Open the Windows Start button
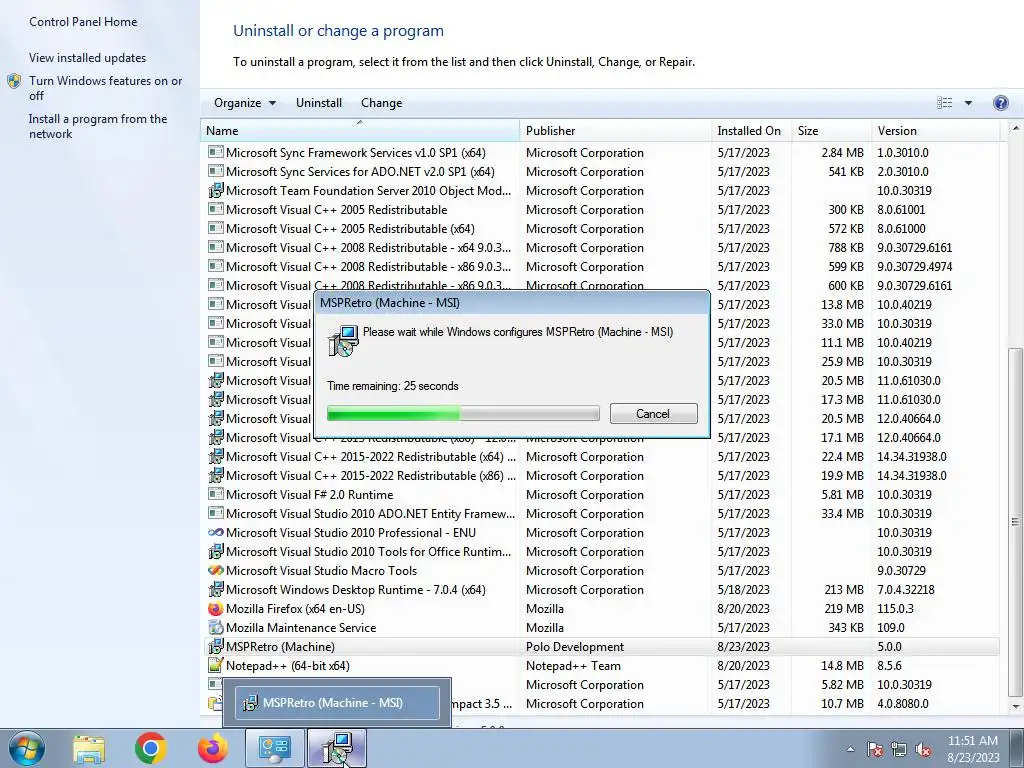1024x768 pixels. [x=26, y=748]
